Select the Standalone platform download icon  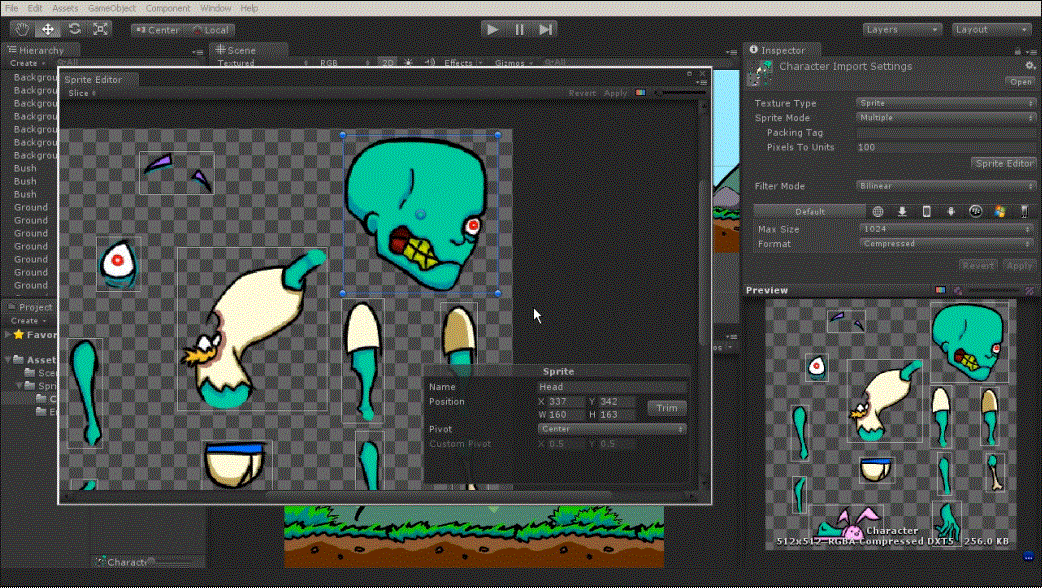(902, 211)
